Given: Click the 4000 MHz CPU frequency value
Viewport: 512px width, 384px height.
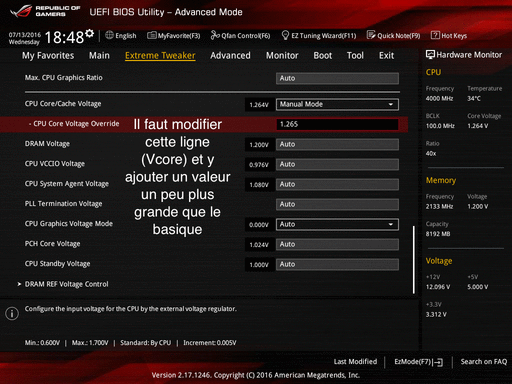Looking at the screenshot, I should (x=439, y=99).
